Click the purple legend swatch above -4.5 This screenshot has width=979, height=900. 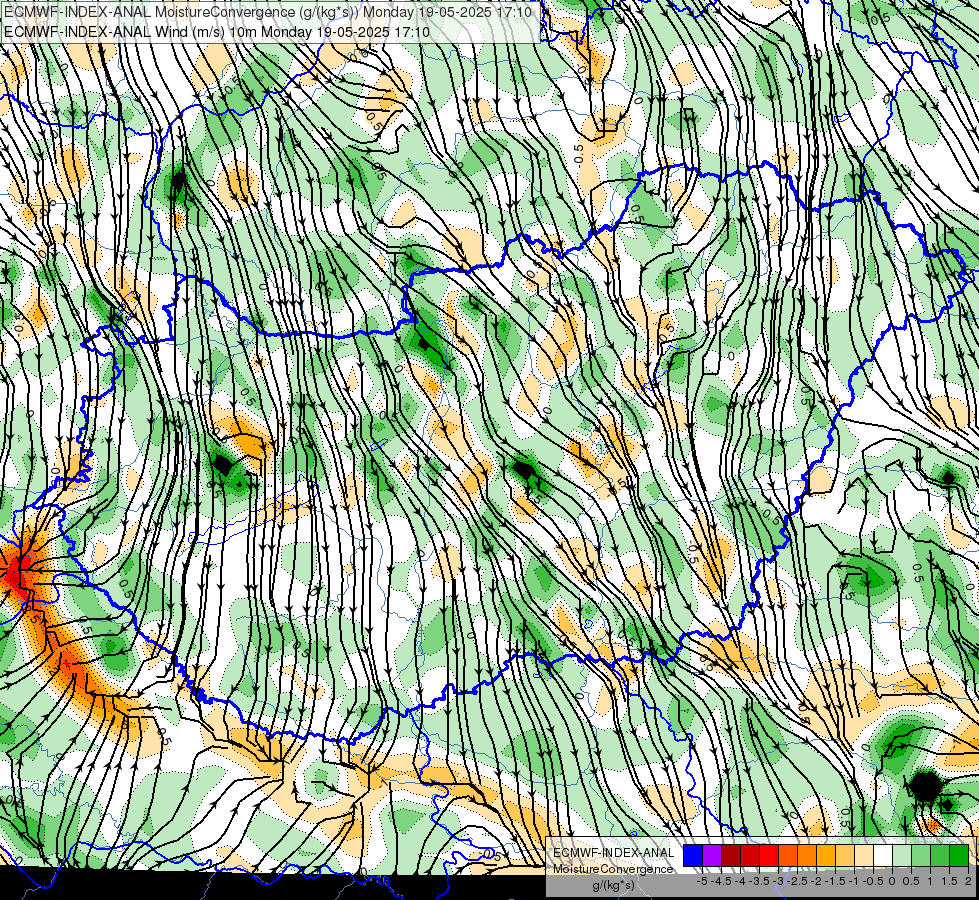712,856
